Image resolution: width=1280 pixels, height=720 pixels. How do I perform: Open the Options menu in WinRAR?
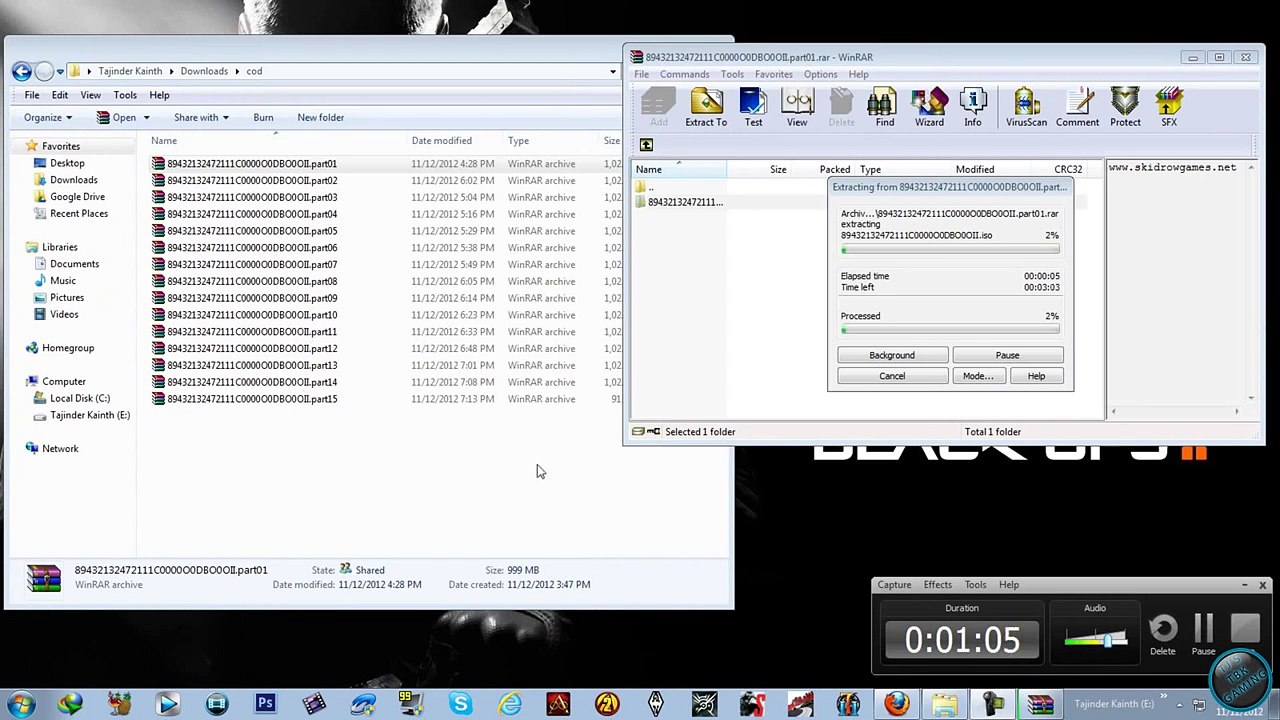(x=820, y=74)
